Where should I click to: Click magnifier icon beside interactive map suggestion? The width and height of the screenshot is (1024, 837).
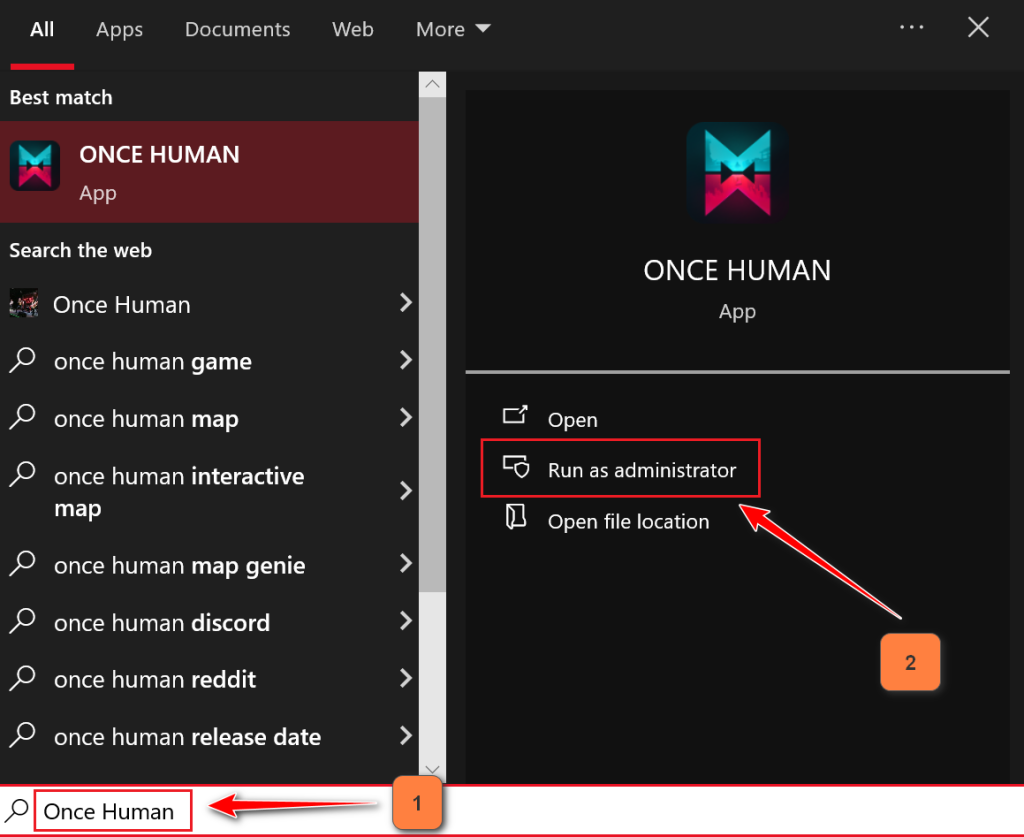(x=23, y=474)
